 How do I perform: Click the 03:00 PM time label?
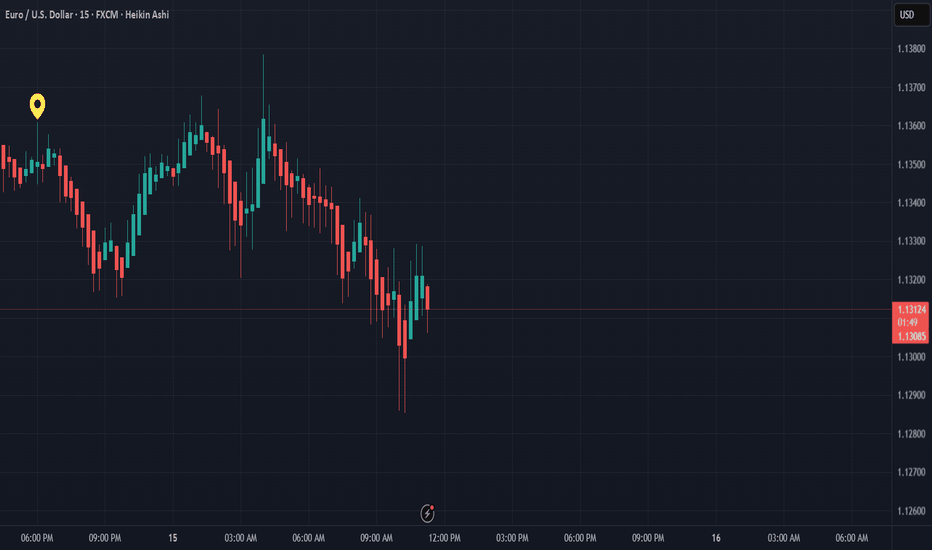tap(512, 538)
